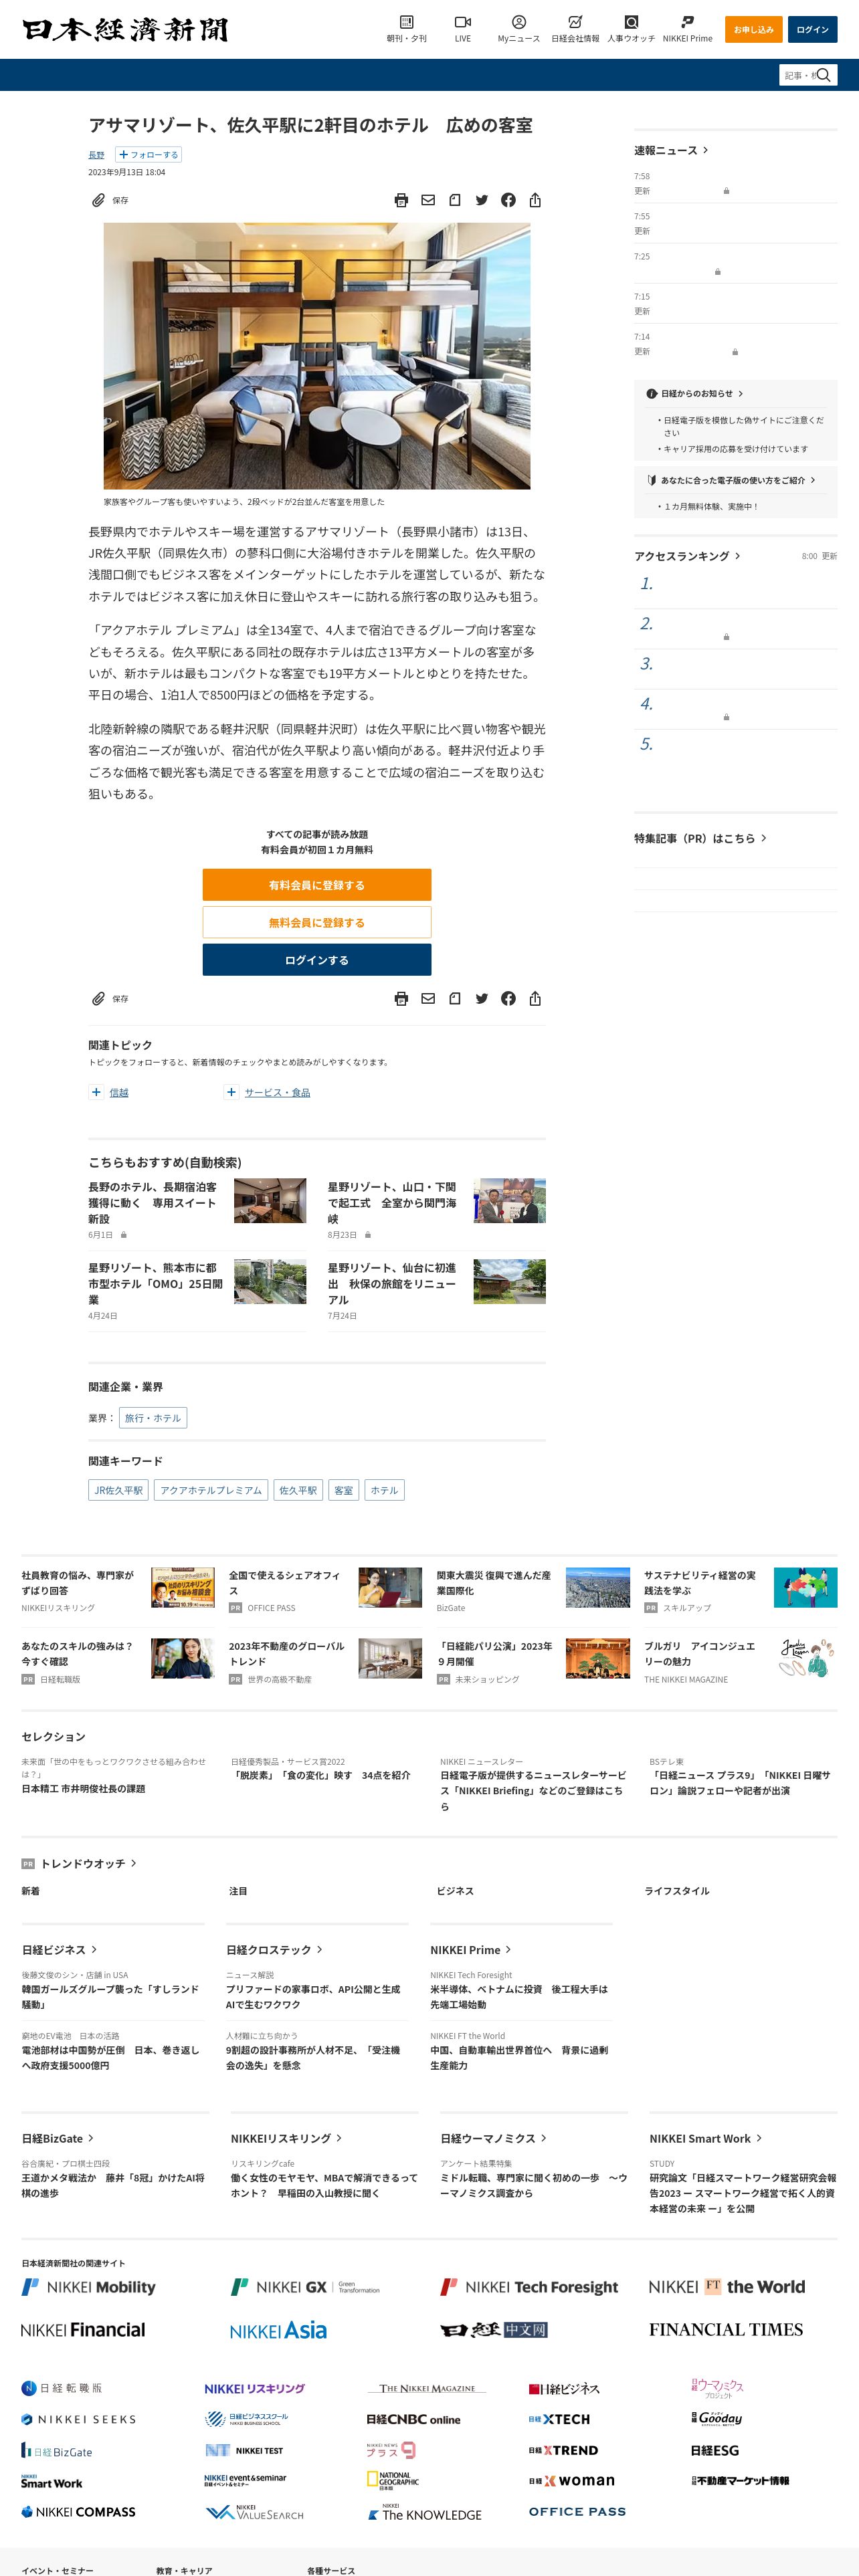Viewport: 859px width, 2576px height.
Task: Print the article using top printer icon
Action: [x=401, y=200]
